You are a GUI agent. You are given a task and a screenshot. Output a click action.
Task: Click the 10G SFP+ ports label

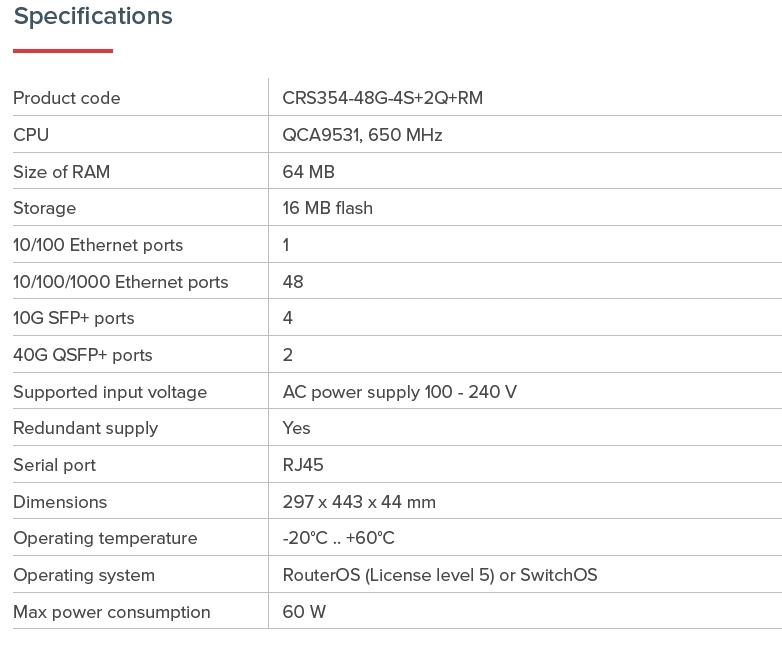[x=73, y=318]
